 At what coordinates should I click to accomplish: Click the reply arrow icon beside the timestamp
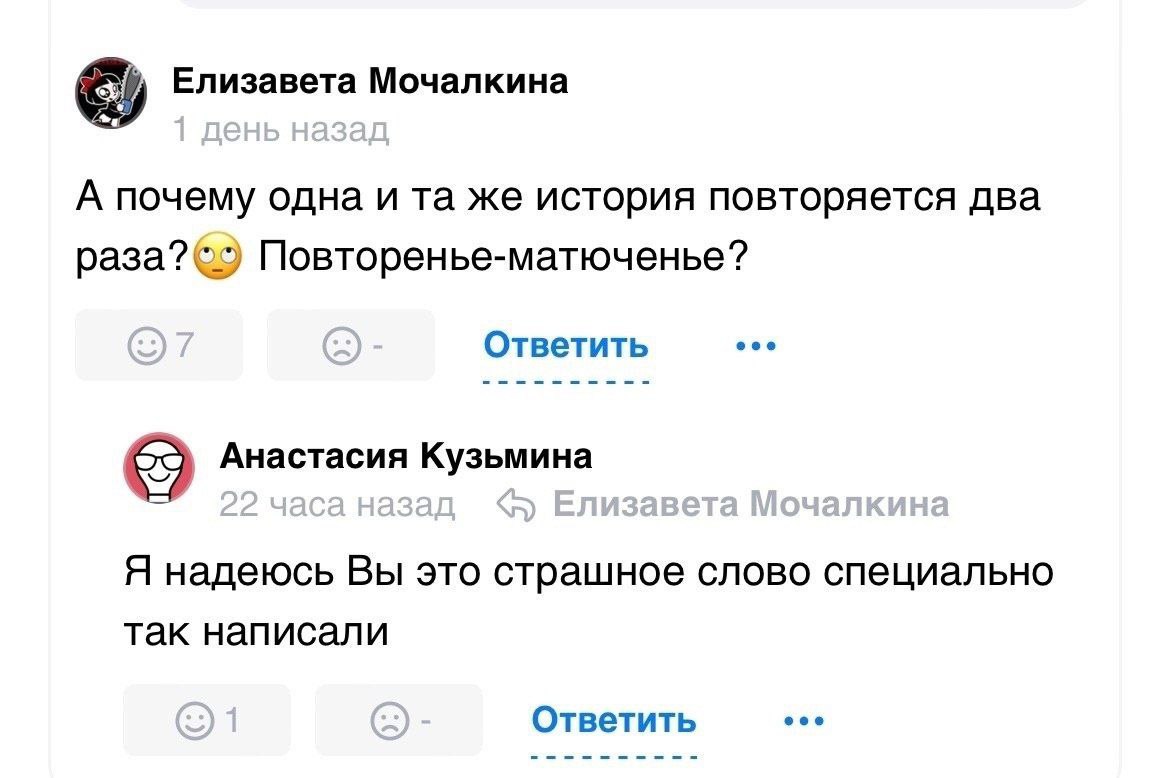[514, 505]
